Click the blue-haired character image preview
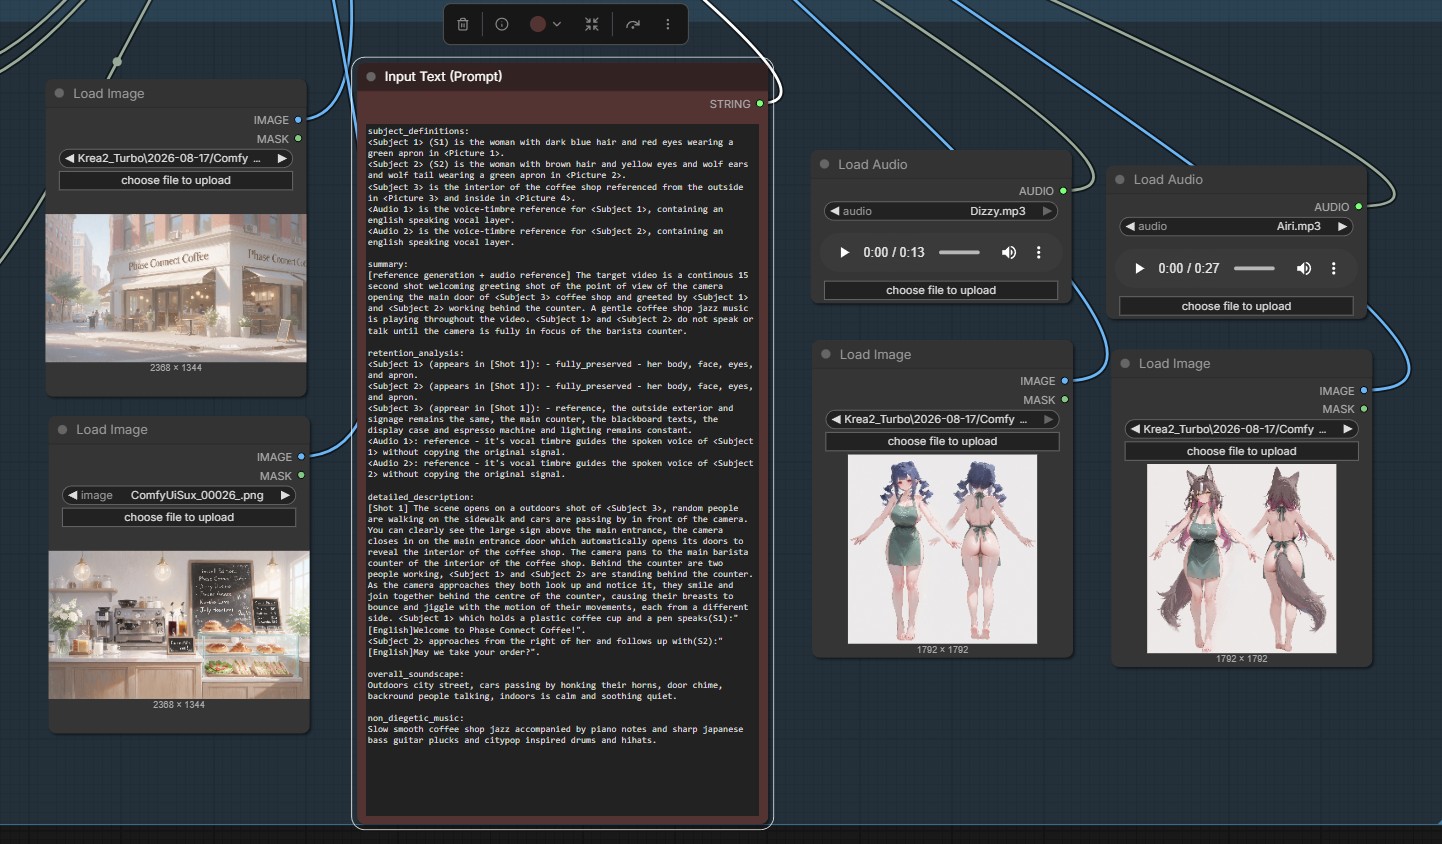1442x844 pixels. coord(942,549)
